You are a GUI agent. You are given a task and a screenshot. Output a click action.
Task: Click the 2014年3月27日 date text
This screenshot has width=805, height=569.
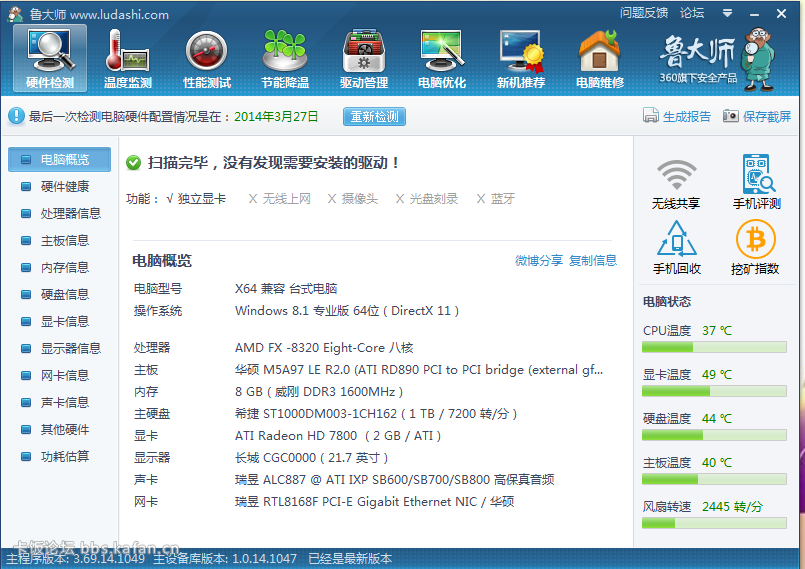[x=276, y=117]
